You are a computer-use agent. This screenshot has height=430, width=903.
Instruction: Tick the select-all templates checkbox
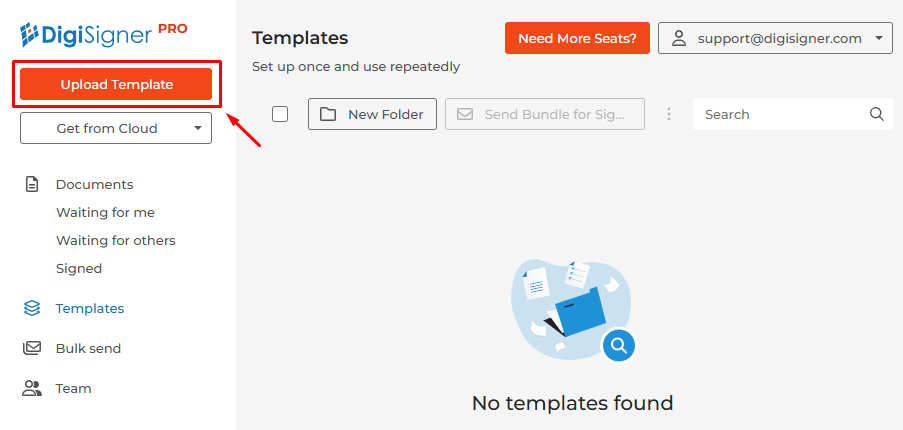pyautogui.click(x=280, y=114)
